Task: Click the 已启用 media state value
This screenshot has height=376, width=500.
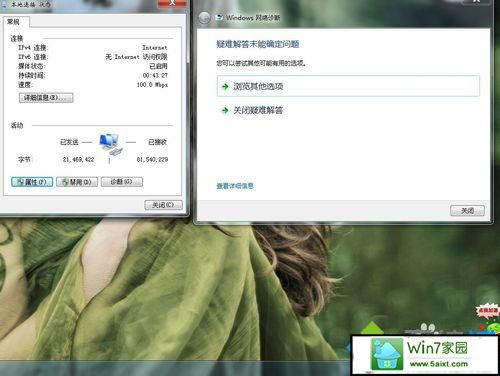Action: (158, 66)
